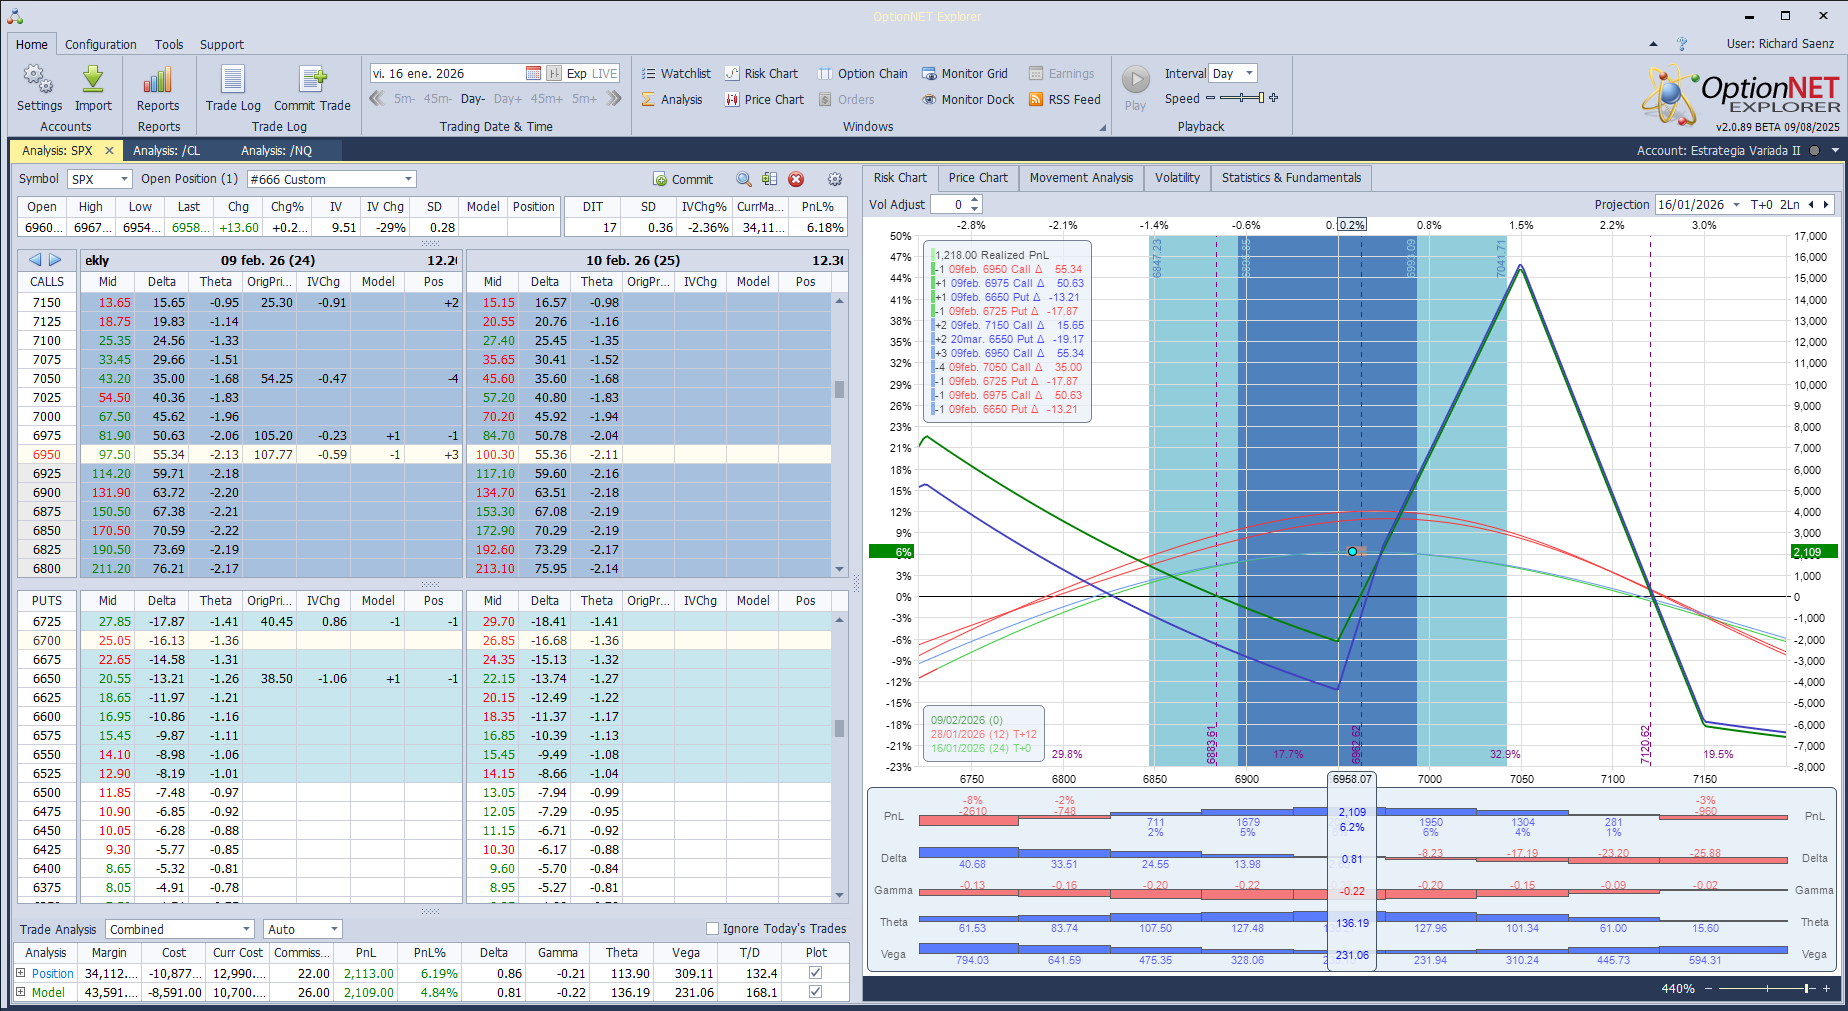Open the Earnings window
1848x1011 pixels.
[1061, 73]
